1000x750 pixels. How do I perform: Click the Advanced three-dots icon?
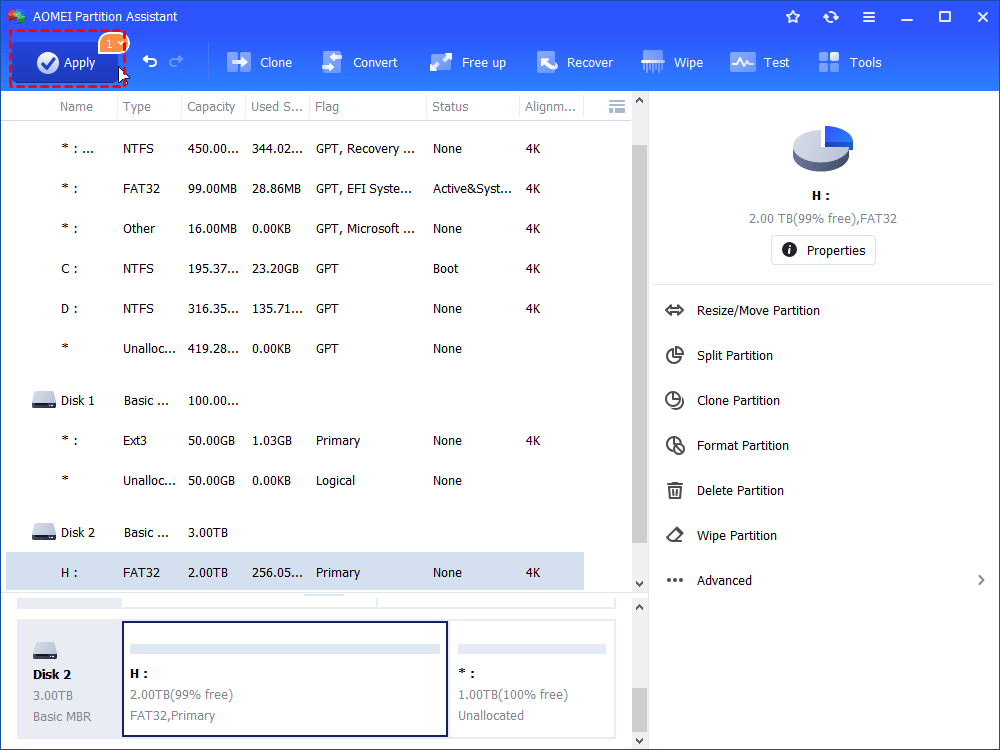point(675,580)
